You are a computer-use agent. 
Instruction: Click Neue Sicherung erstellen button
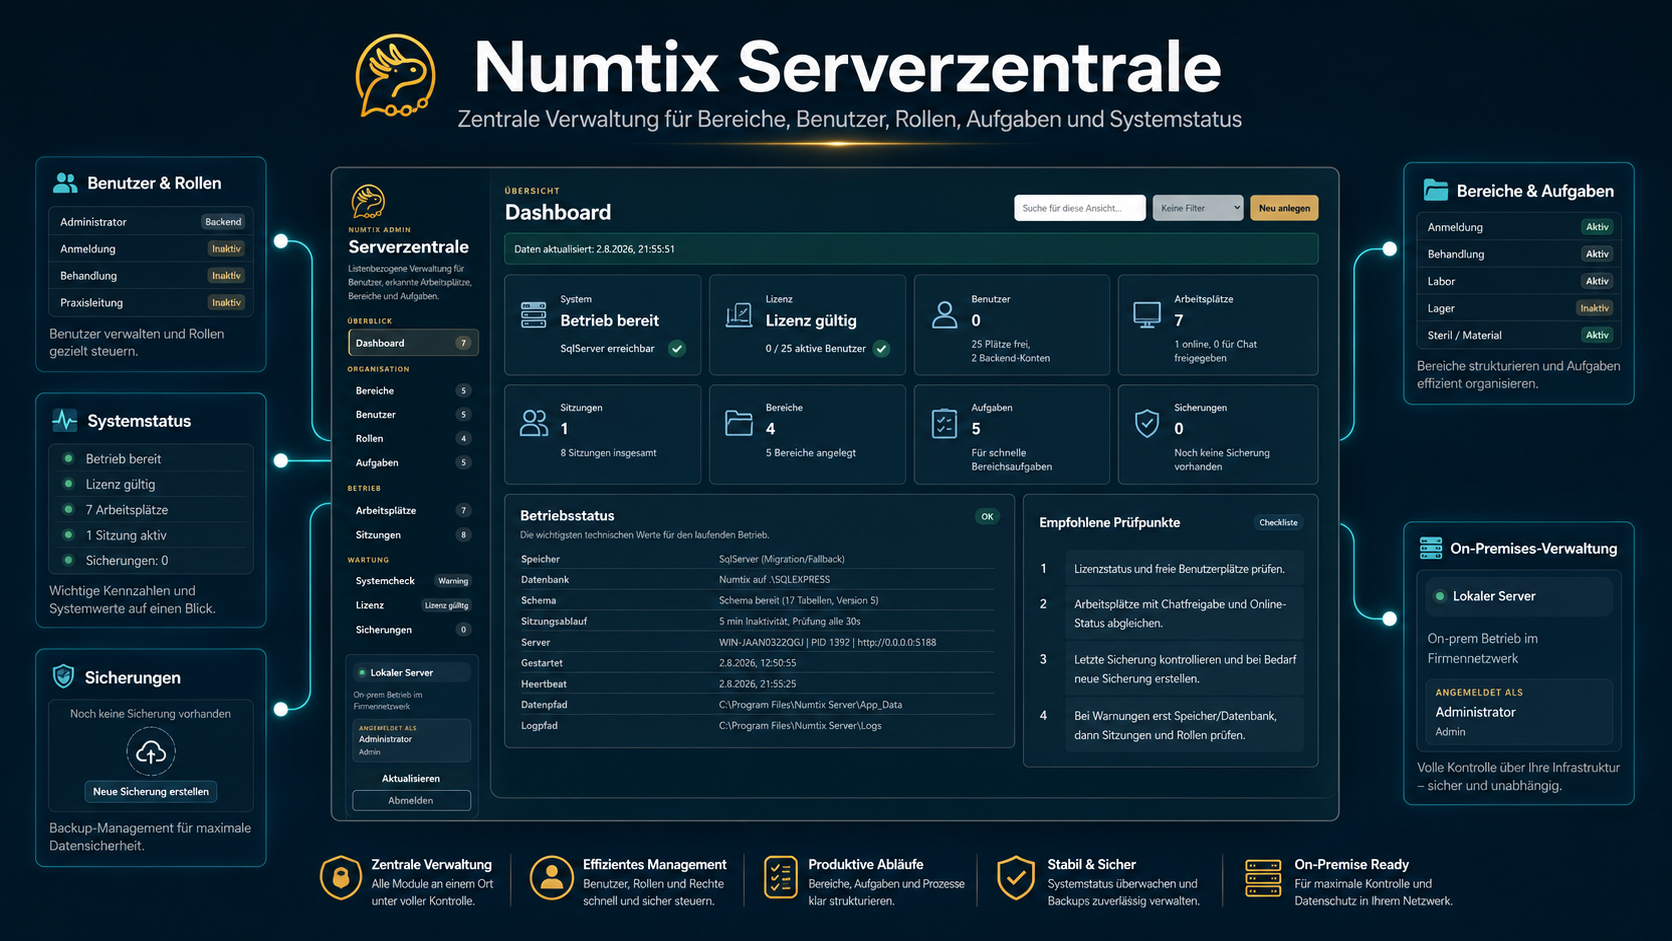click(x=151, y=791)
